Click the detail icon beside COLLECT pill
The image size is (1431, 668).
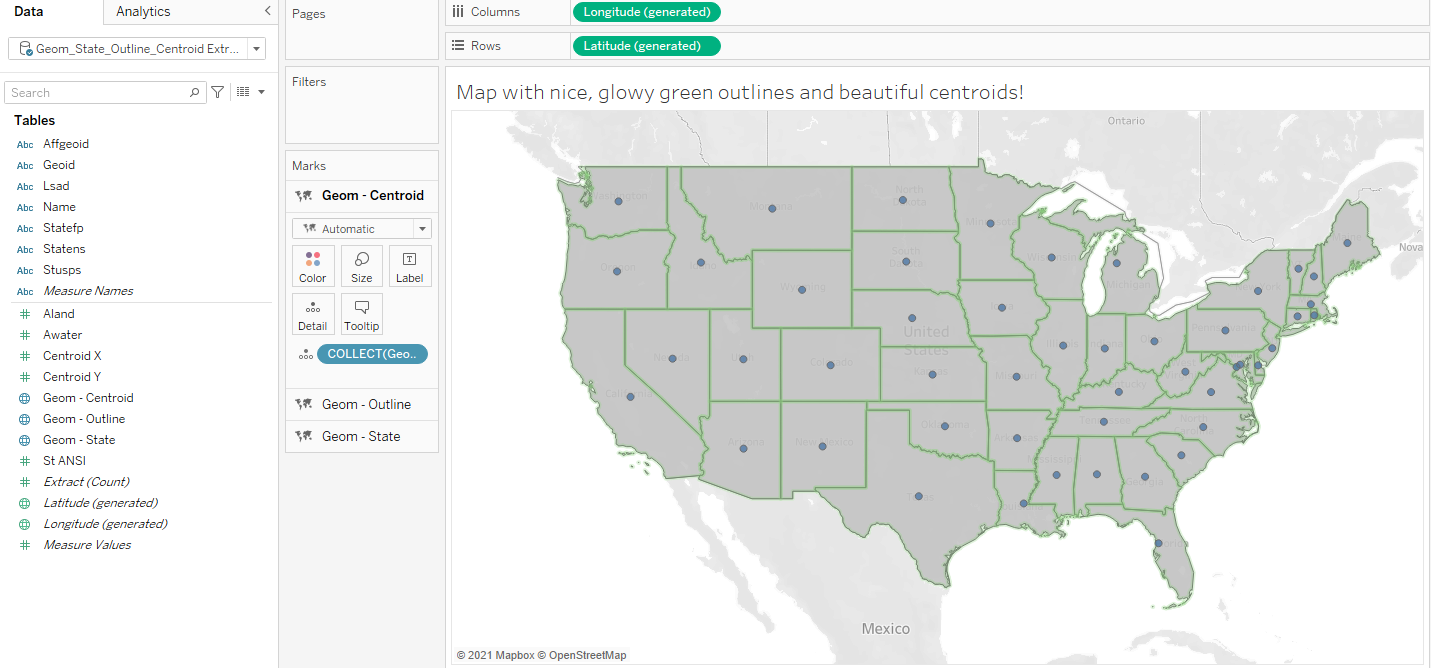[x=305, y=354]
